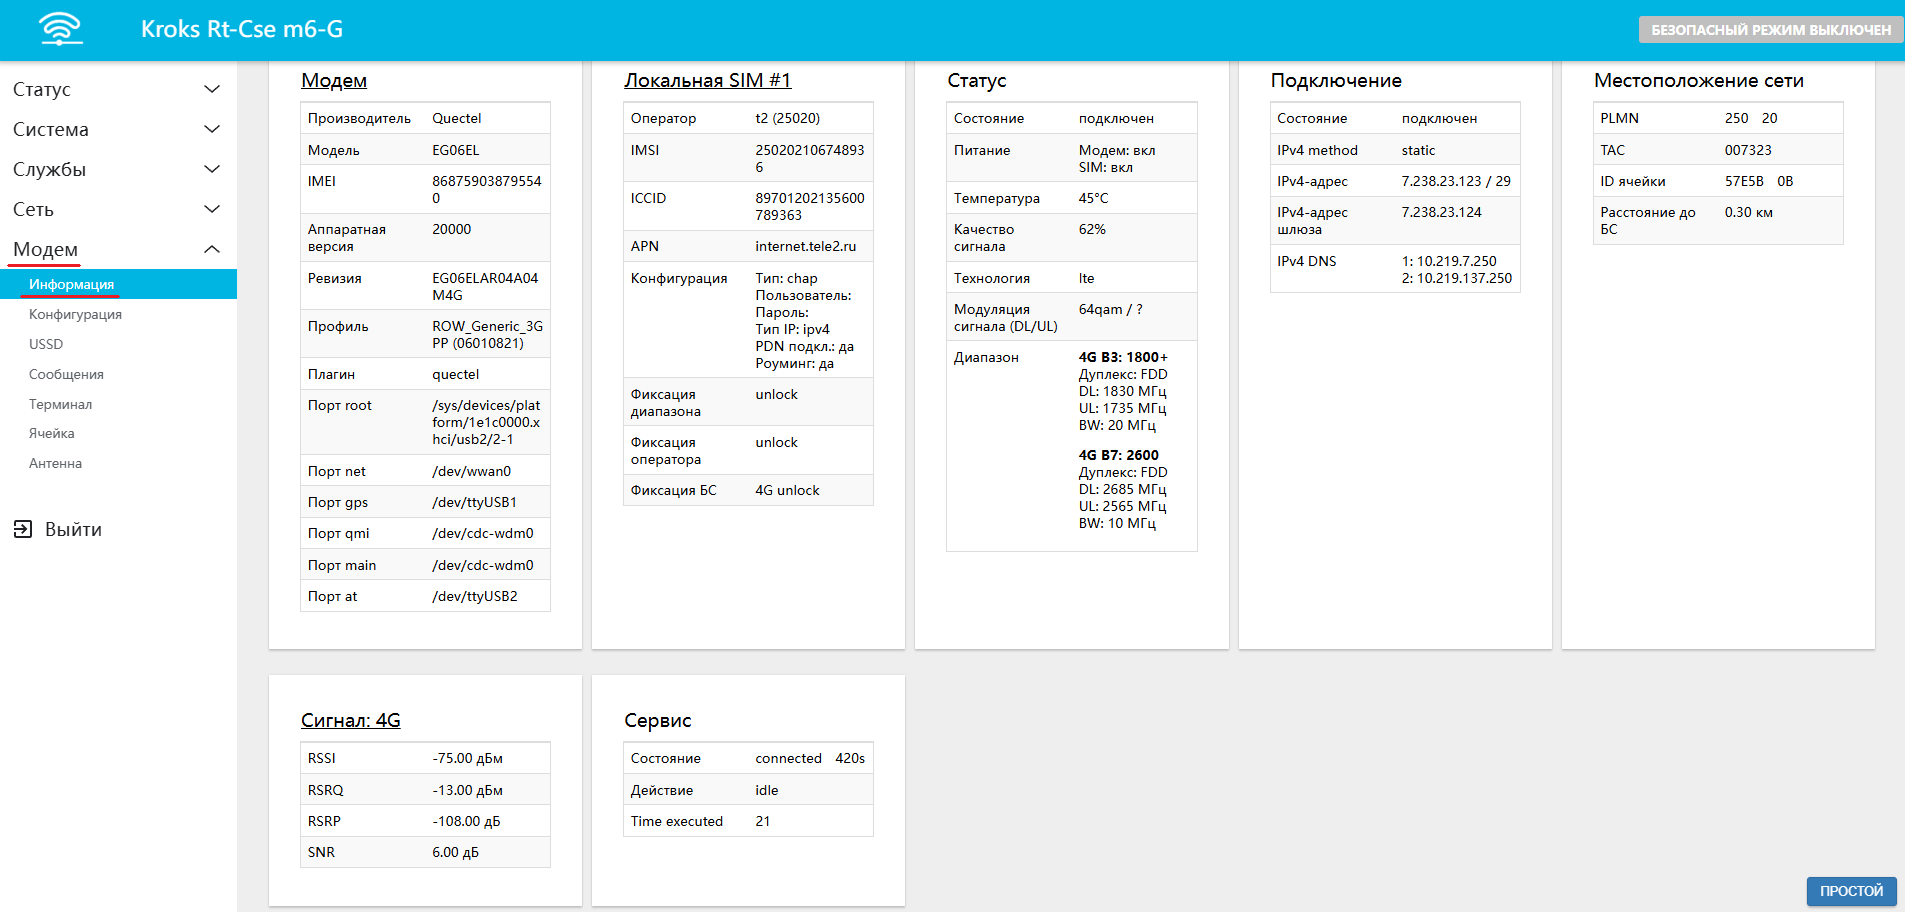Open the Антенна settings page

click(x=55, y=463)
